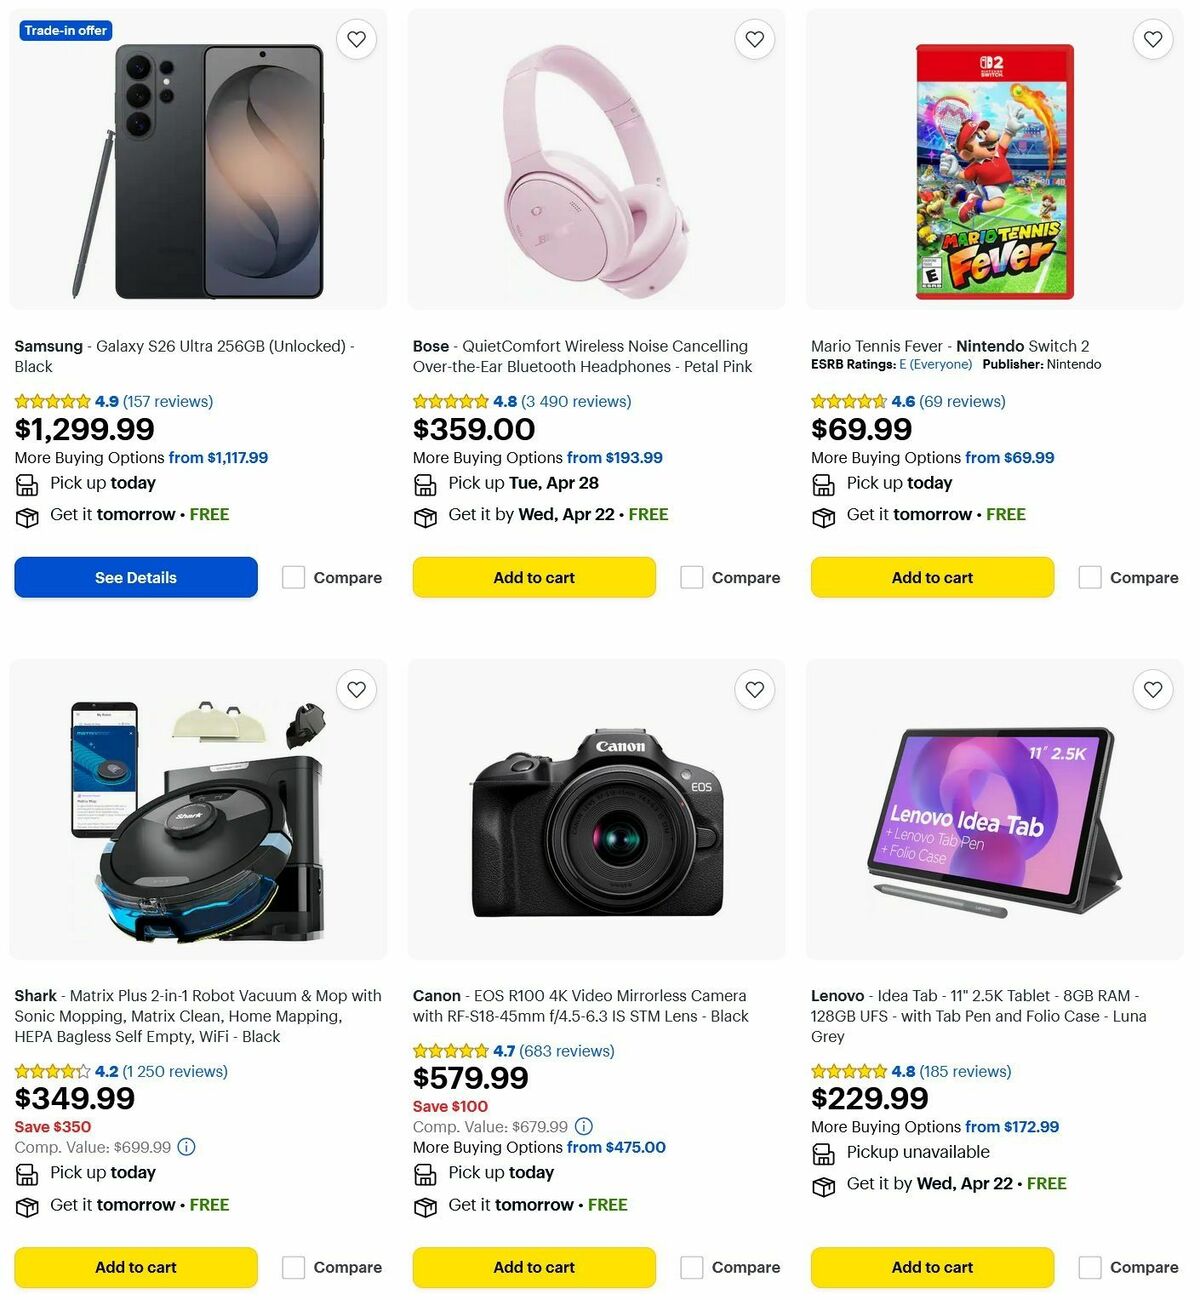The height and width of the screenshot is (1300, 1200).
Task: Save the Bose QuietComfort headphones to favorites
Action: [754, 39]
